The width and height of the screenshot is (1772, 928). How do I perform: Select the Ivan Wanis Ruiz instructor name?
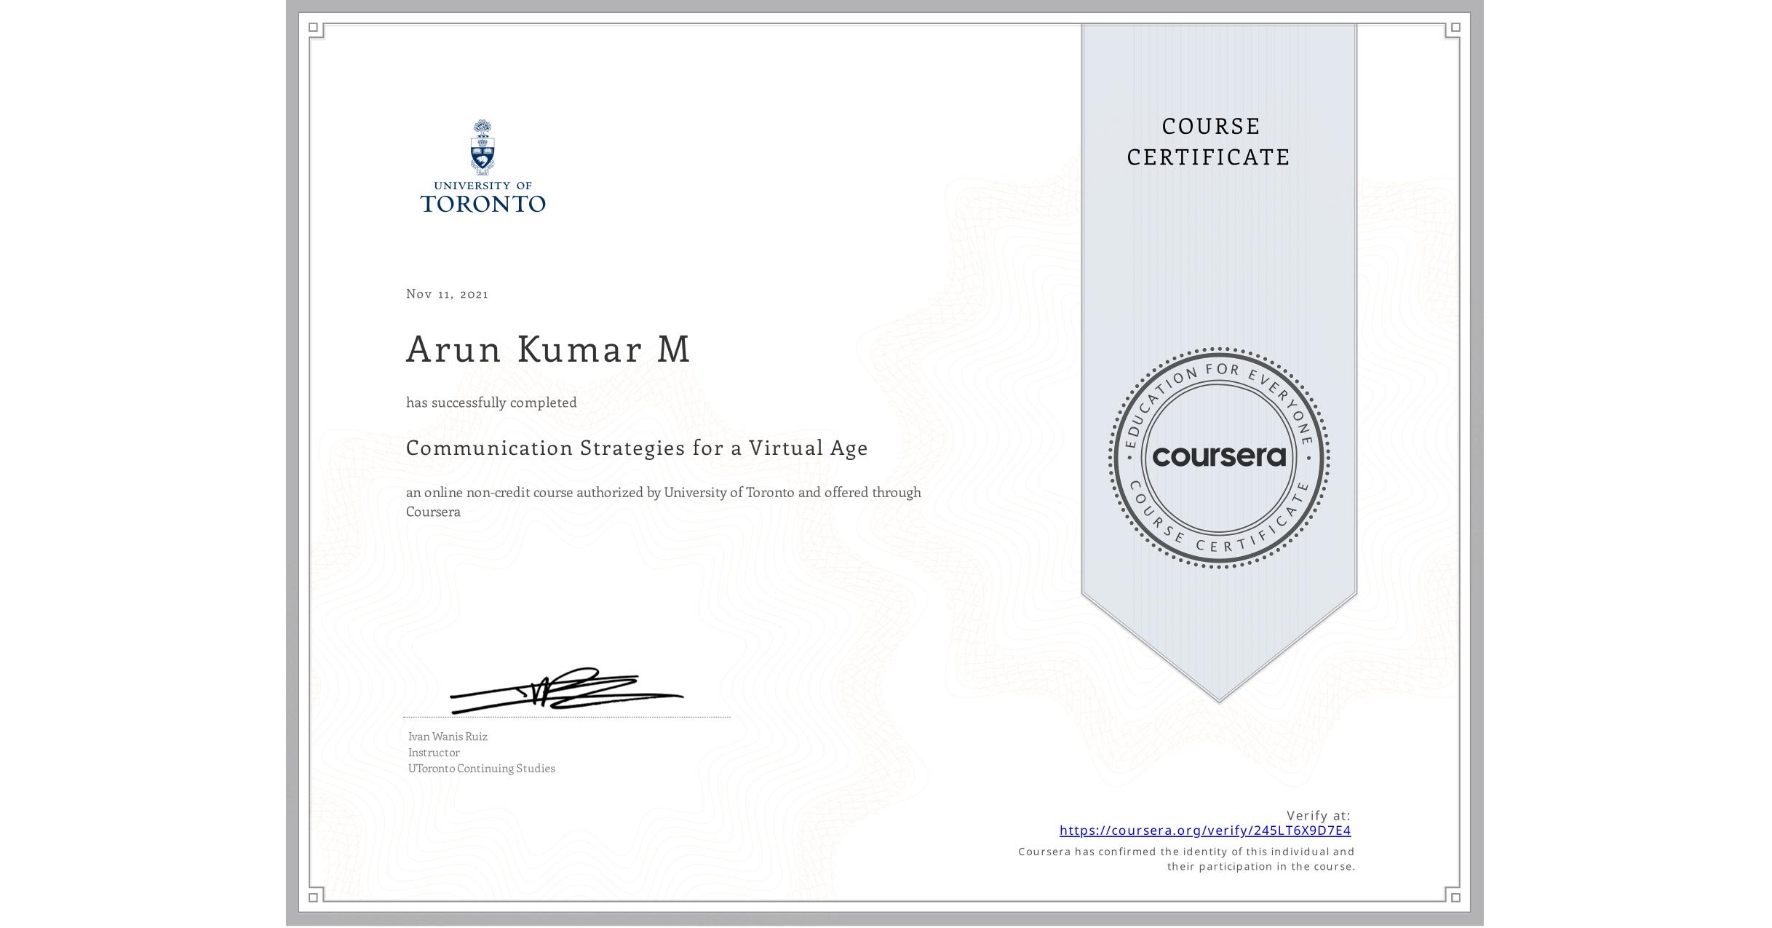(450, 735)
